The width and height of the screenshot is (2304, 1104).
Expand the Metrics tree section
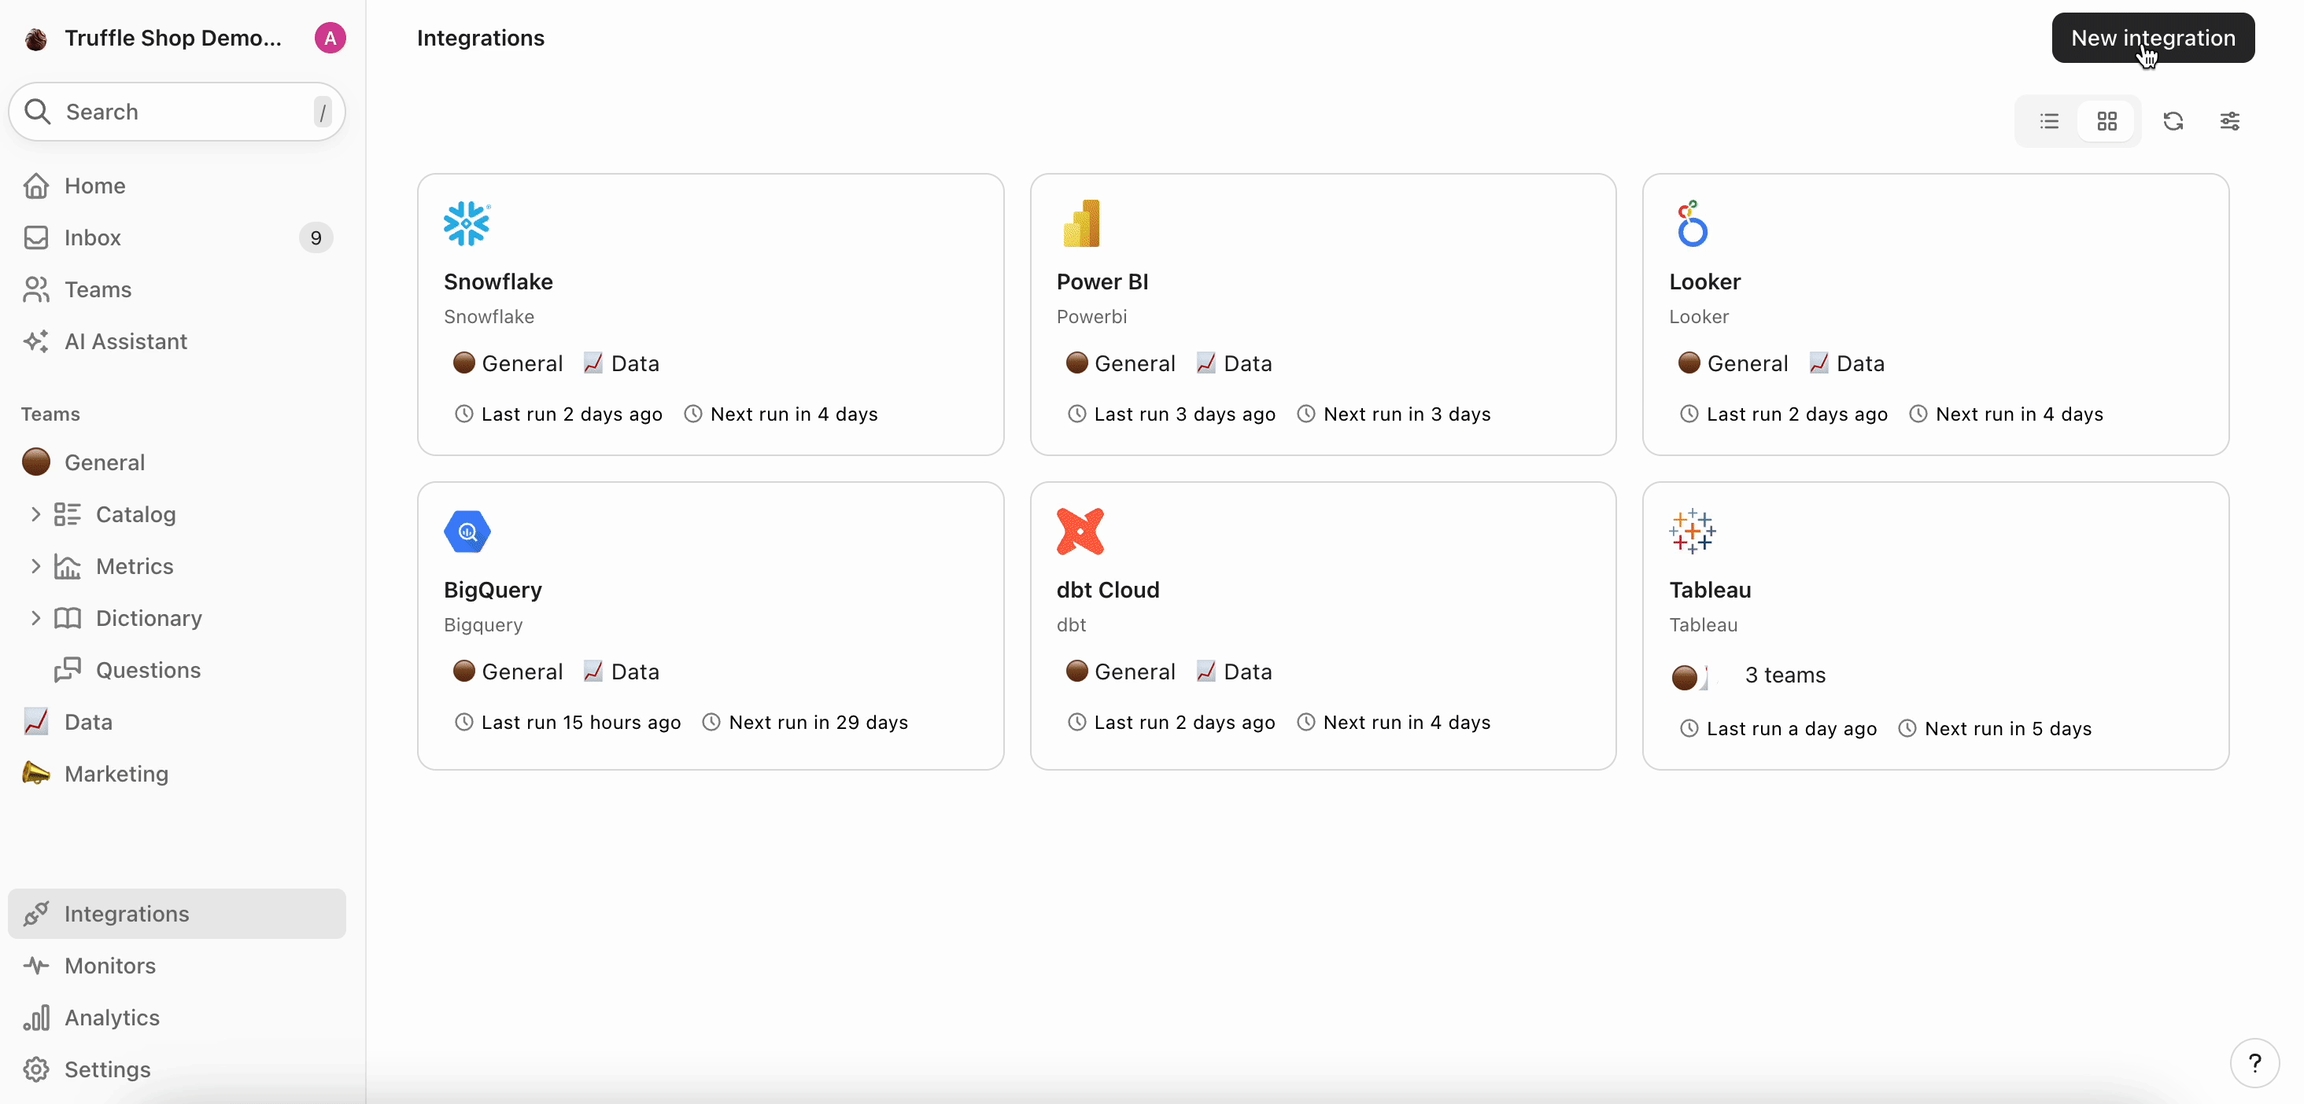coord(35,566)
